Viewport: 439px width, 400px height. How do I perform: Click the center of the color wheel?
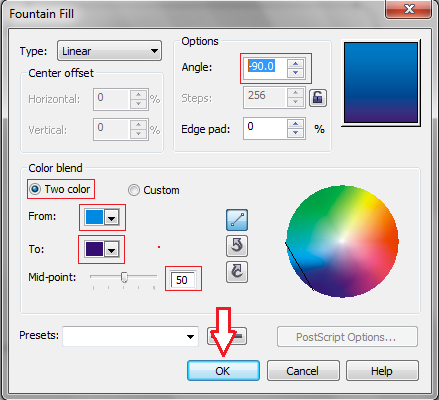[x=342, y=241]
